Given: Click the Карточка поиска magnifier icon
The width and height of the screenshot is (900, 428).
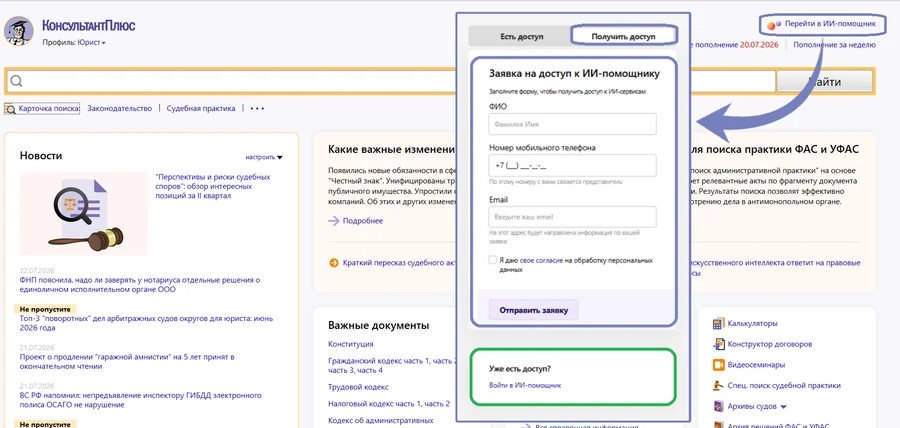Looking at the screenshot, I should (x=10, y=108).
